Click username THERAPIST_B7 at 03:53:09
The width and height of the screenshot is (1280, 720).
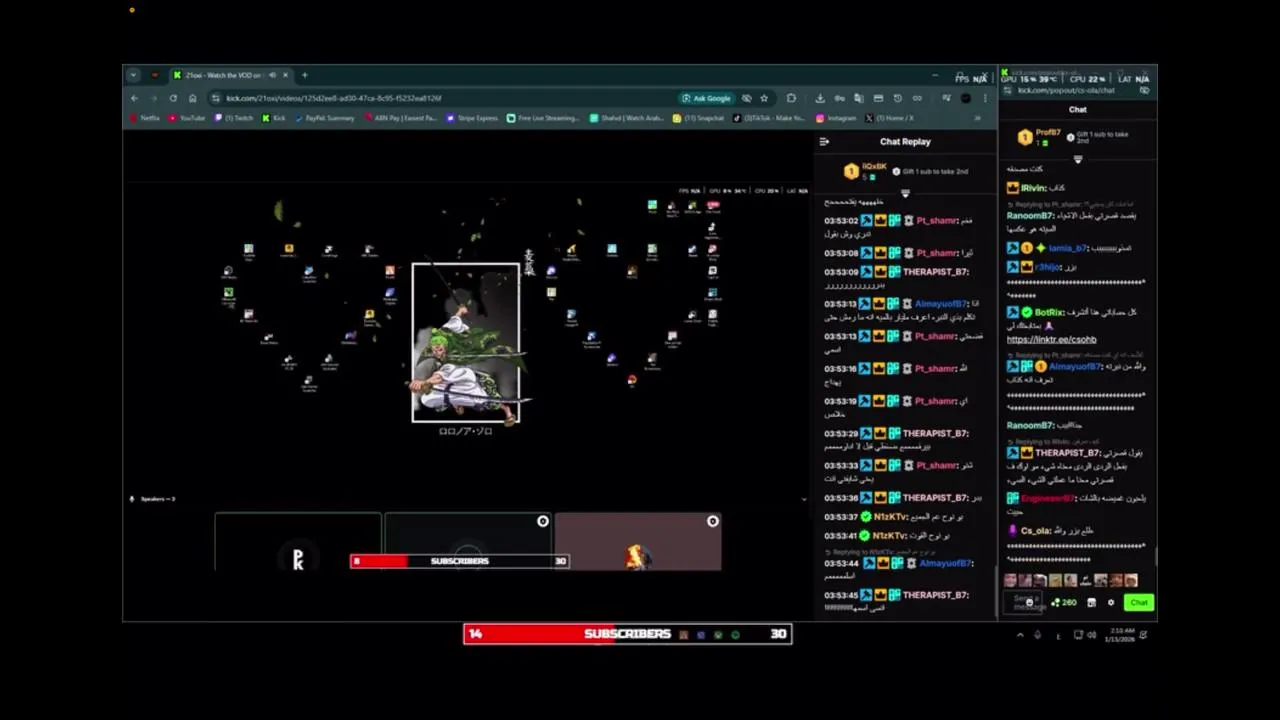[x=935, y=272]
